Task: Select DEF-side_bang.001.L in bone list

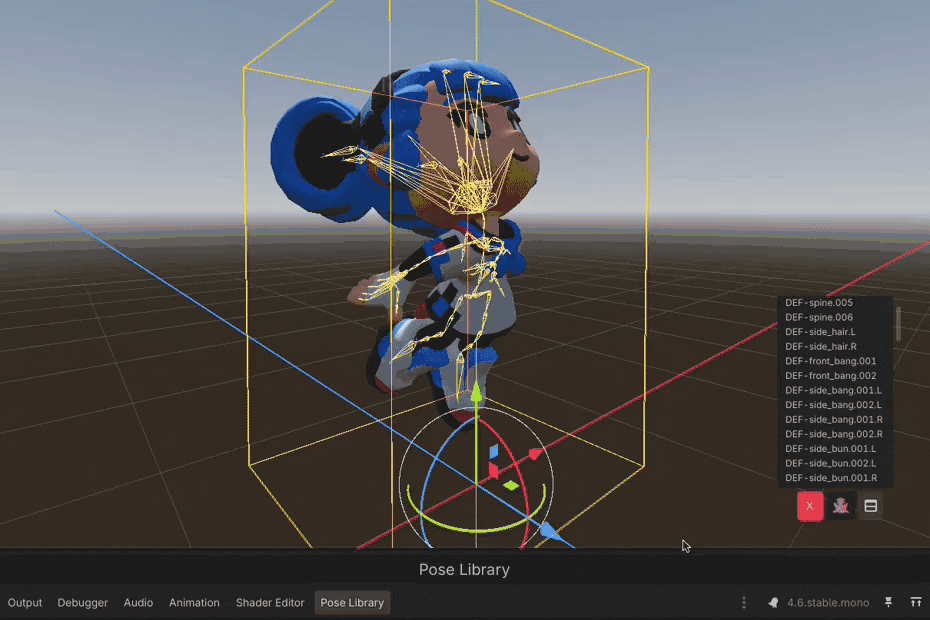Action: 835,390
